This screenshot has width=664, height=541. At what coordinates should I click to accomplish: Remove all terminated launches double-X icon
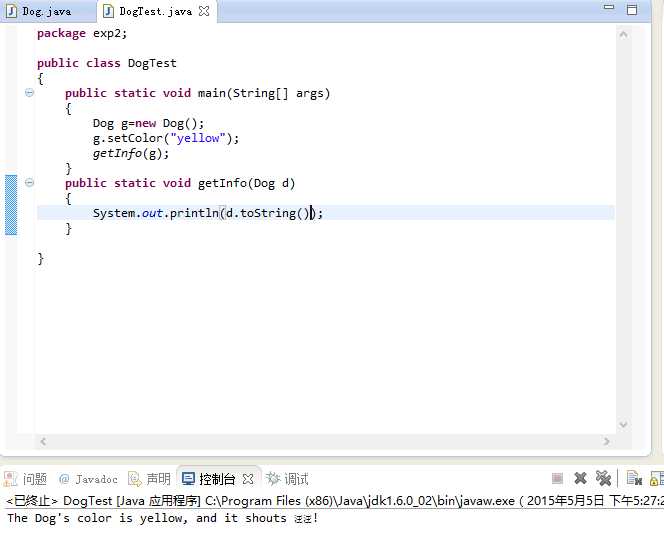coord(603,479)
